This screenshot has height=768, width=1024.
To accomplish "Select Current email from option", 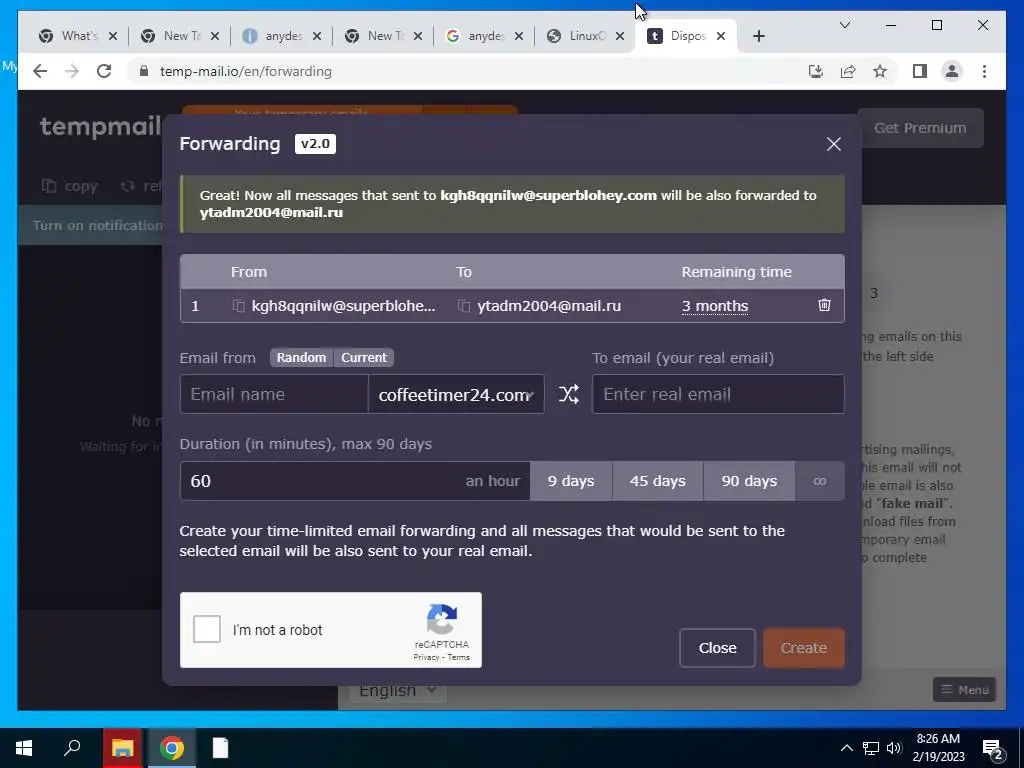I will [364, 357].
